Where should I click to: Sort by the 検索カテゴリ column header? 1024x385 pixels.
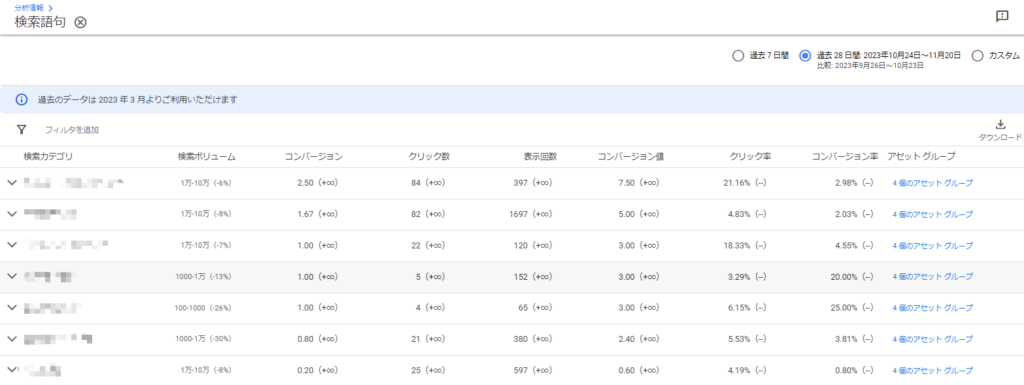(x=48, y=157)
